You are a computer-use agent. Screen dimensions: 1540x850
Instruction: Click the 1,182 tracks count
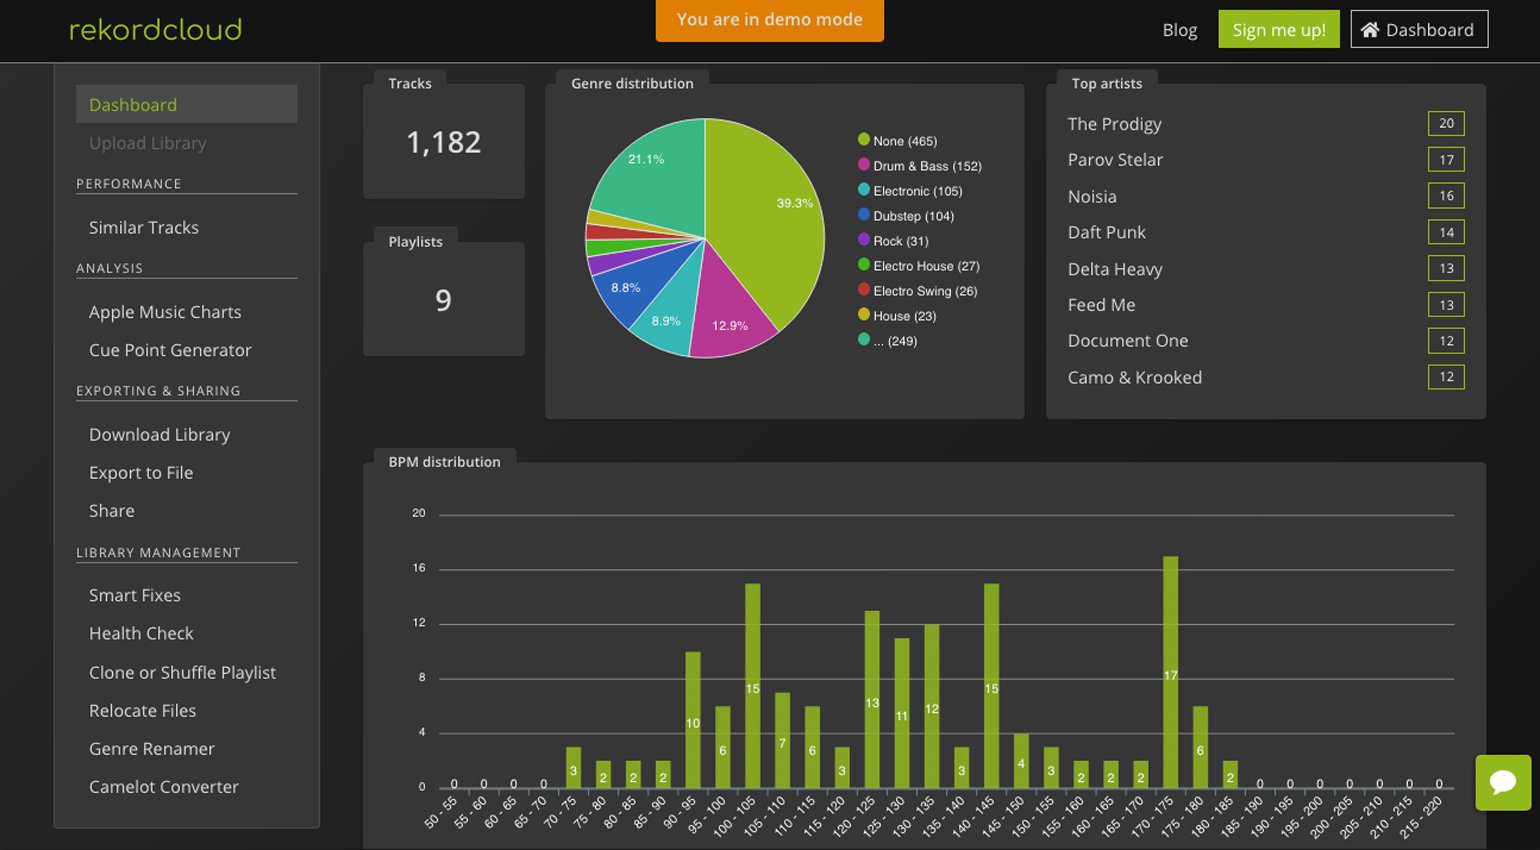point(443,142)
